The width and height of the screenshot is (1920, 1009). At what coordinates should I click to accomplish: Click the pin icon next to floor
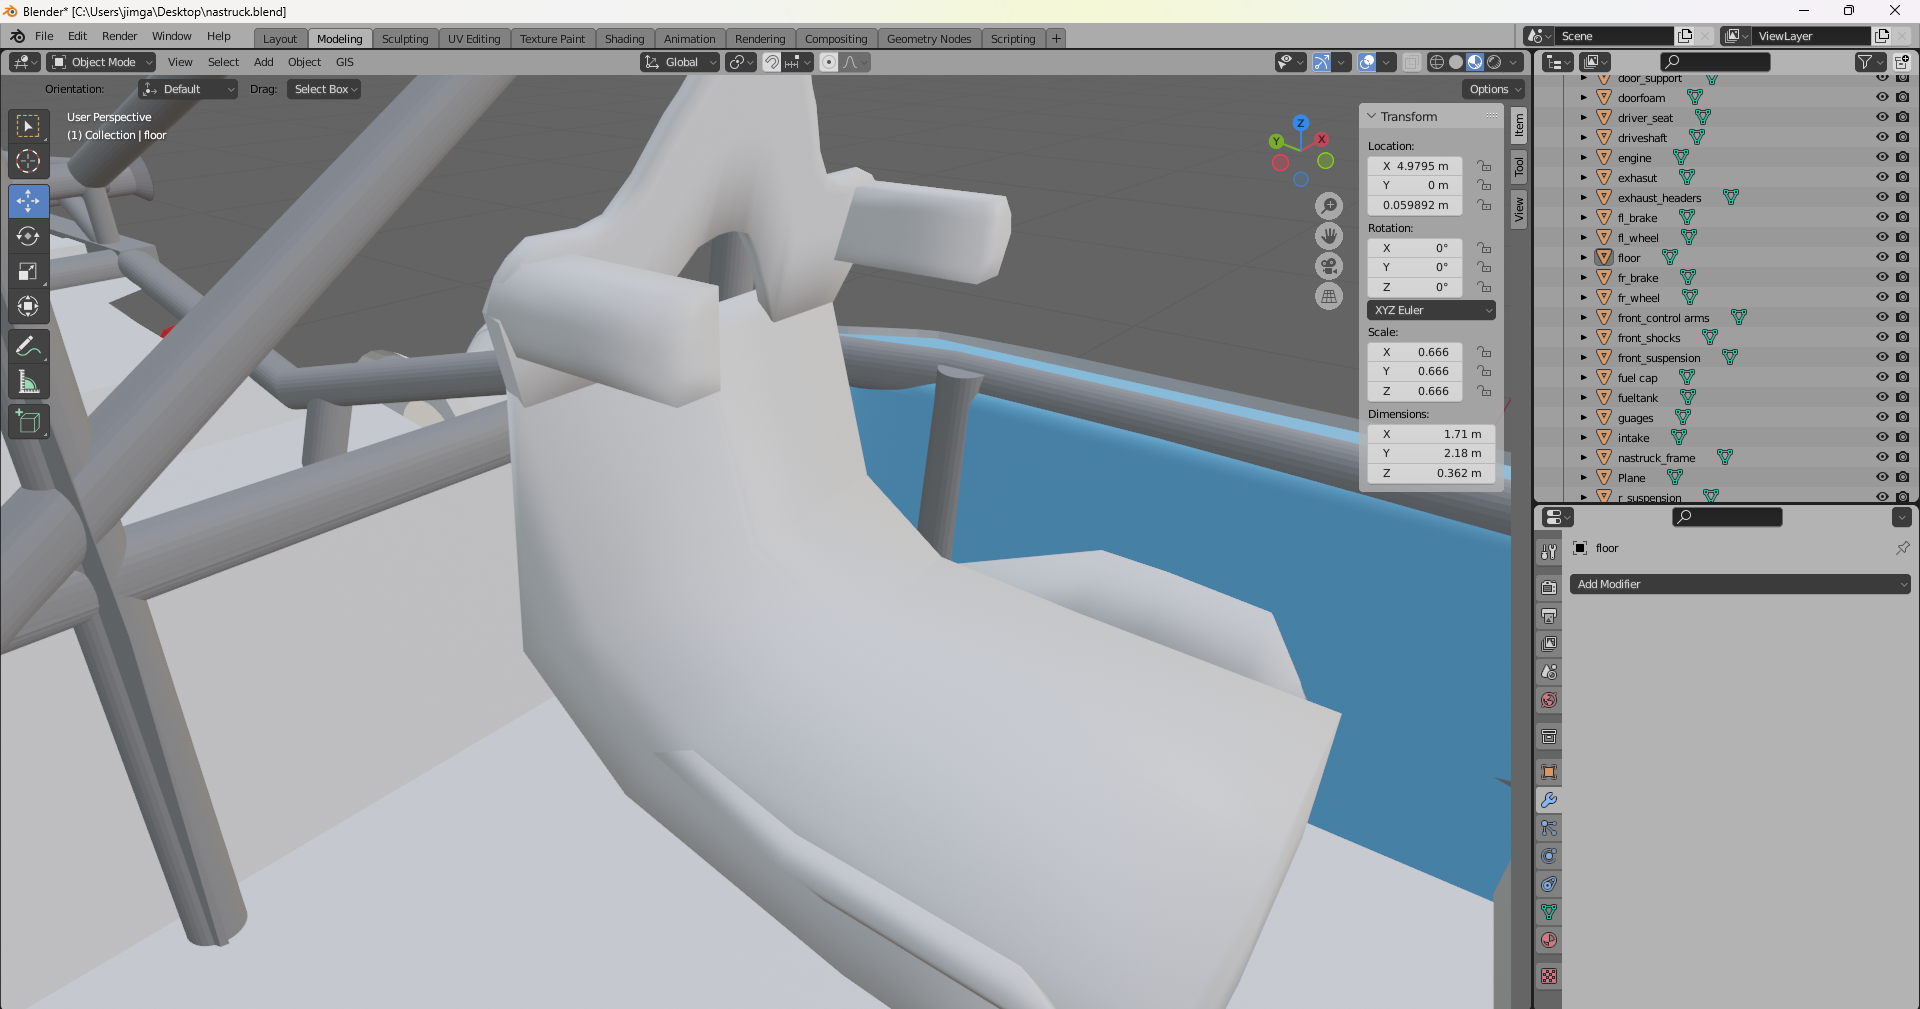pos(1902,548)
